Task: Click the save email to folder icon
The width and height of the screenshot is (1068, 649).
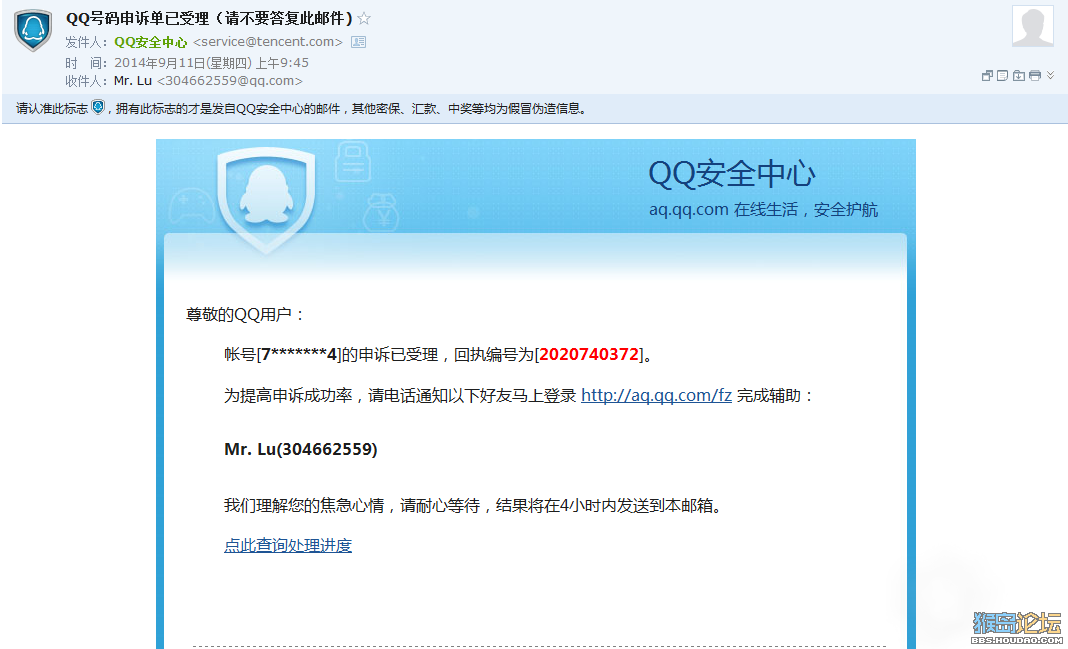Action: pos(1019,76)
